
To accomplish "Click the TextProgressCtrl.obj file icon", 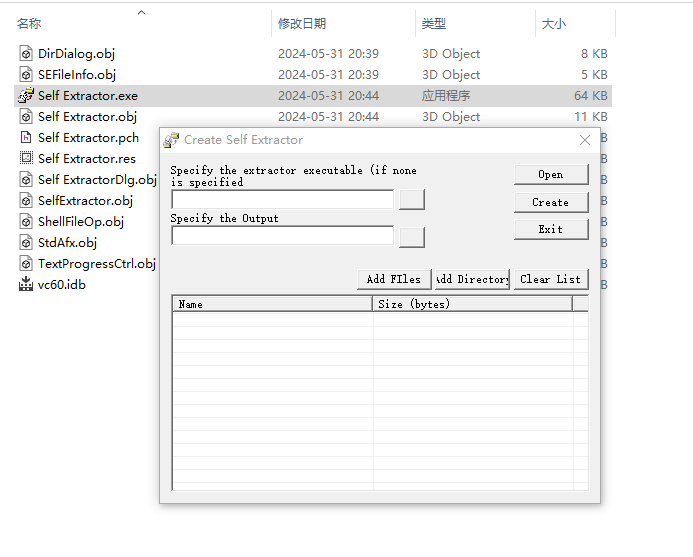I will pyautogui.click(x=26, y=263).
